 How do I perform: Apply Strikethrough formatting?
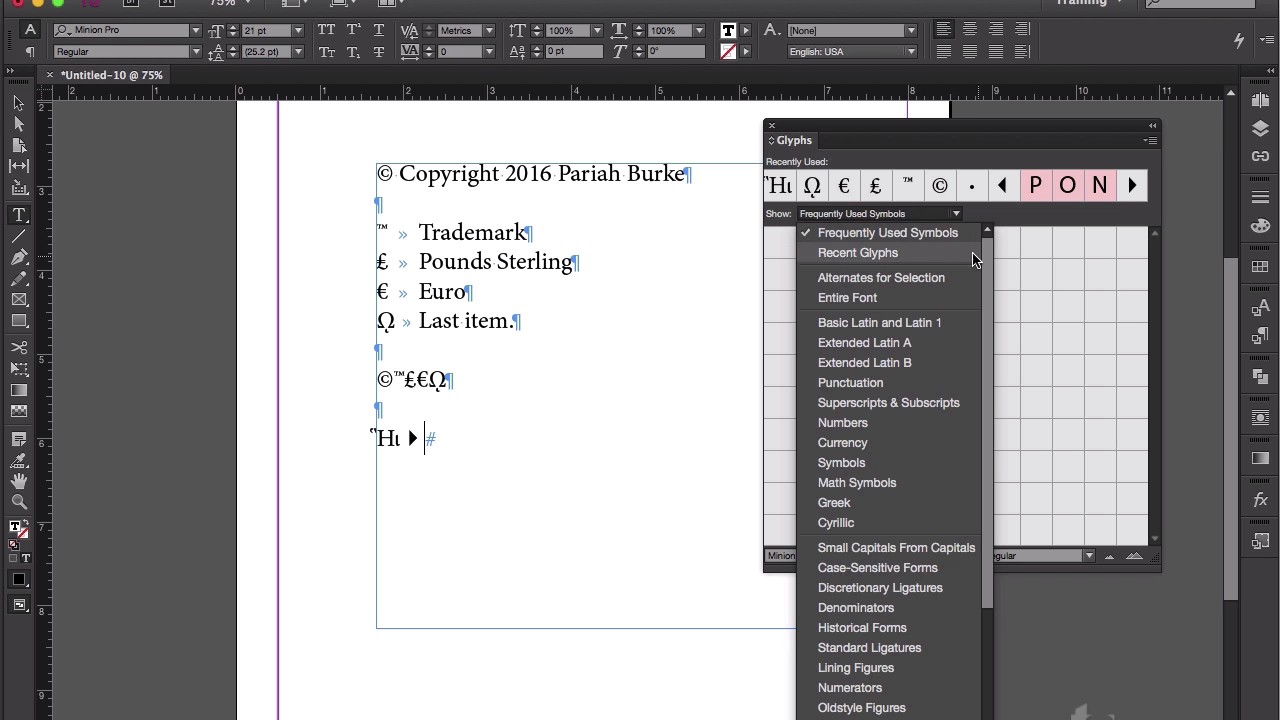pos(379,51)
